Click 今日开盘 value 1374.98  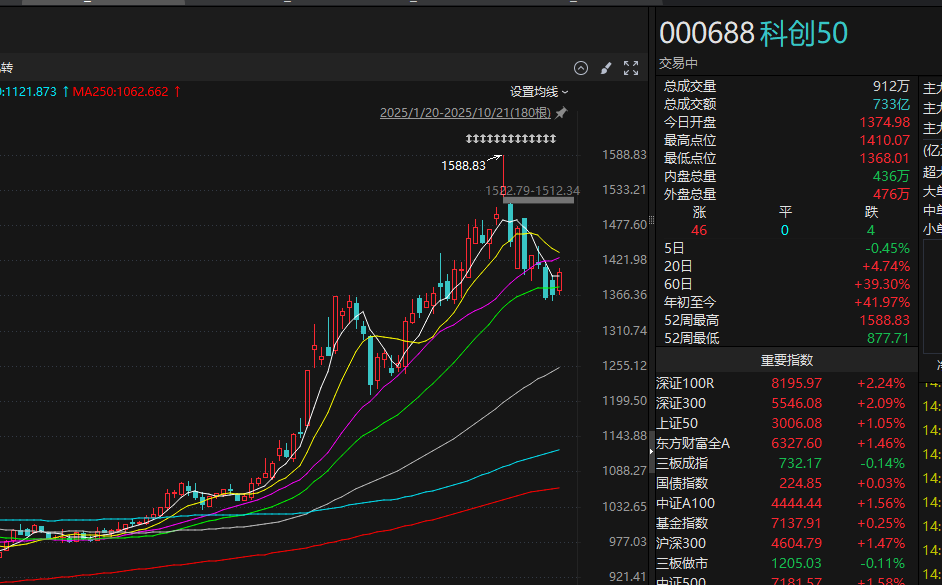pos(884,123)
